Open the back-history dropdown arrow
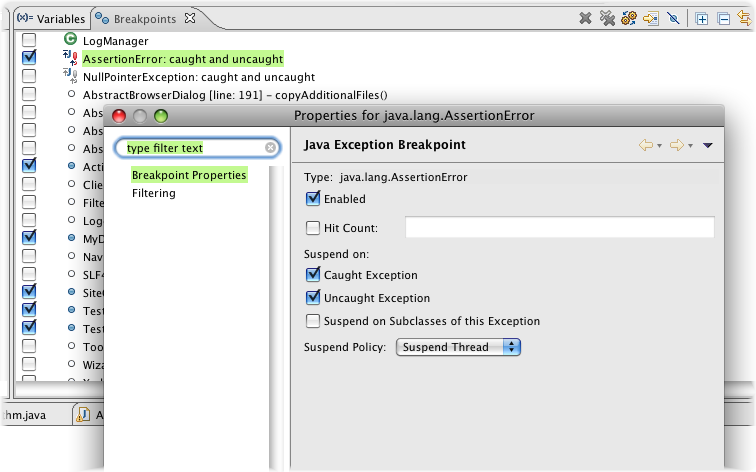756x472 pixels. point(660,146)
